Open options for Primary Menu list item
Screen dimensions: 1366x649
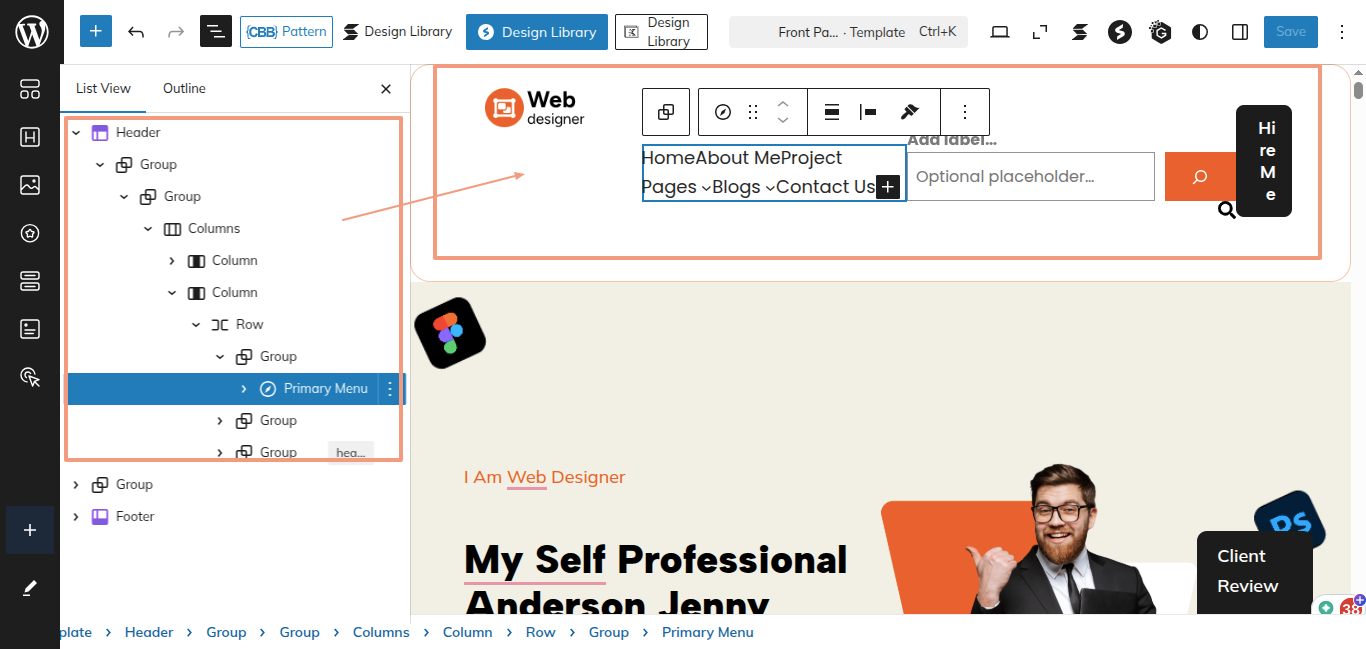pos(390,389)
